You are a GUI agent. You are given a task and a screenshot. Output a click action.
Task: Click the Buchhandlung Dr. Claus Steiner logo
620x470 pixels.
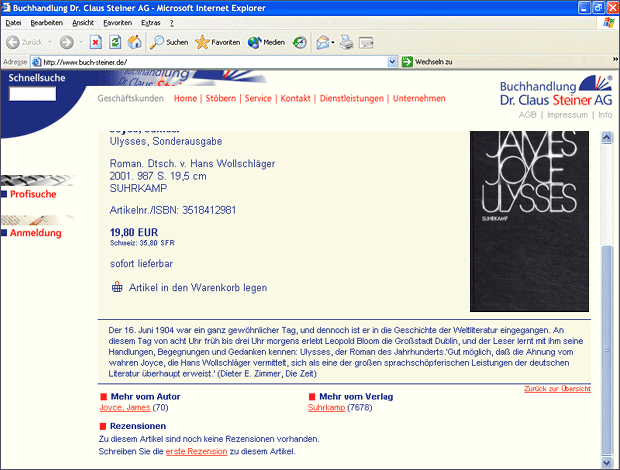(x=556, y=91)
